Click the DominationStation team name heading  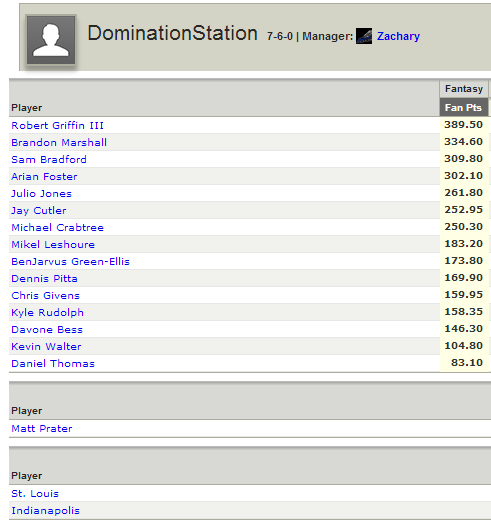[172, 33]
